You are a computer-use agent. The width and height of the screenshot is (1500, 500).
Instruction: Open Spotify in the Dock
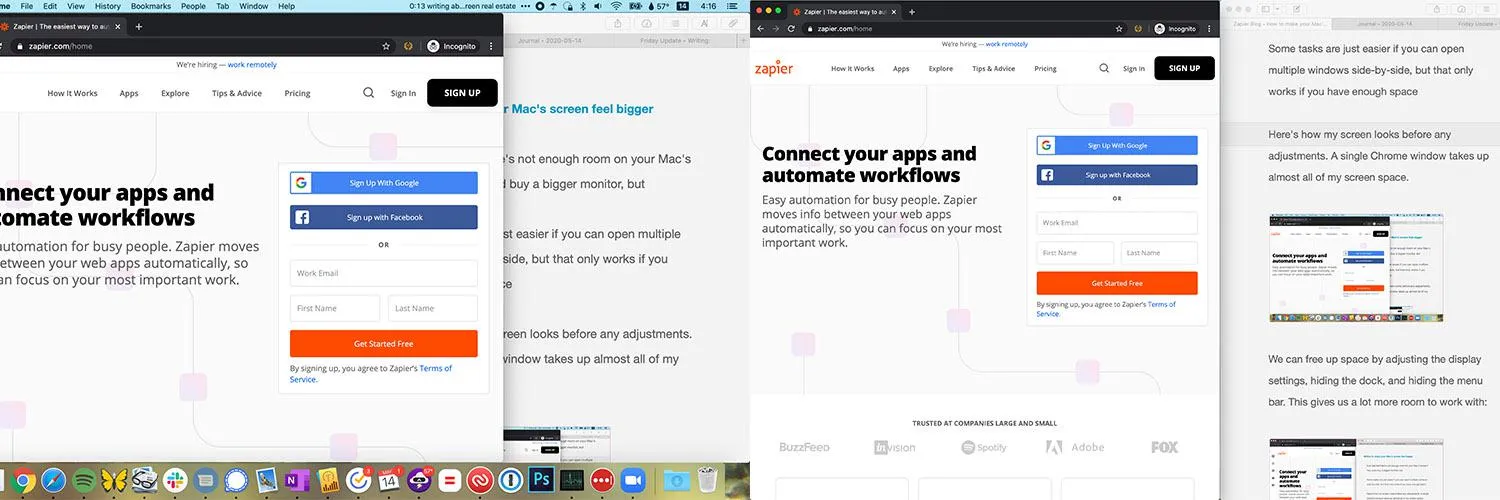coord(84,481)
